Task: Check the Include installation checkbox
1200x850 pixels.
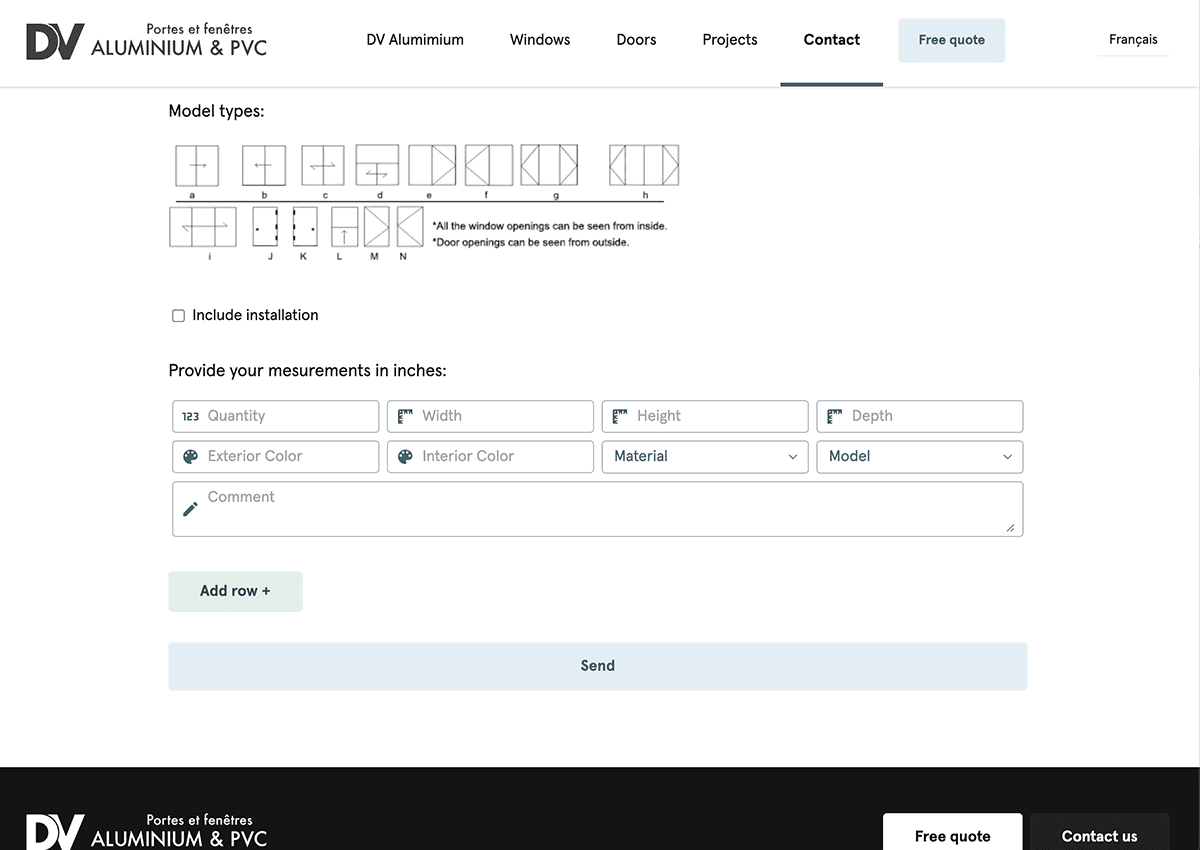Action: pyautogui.click(x=179, y=316)
